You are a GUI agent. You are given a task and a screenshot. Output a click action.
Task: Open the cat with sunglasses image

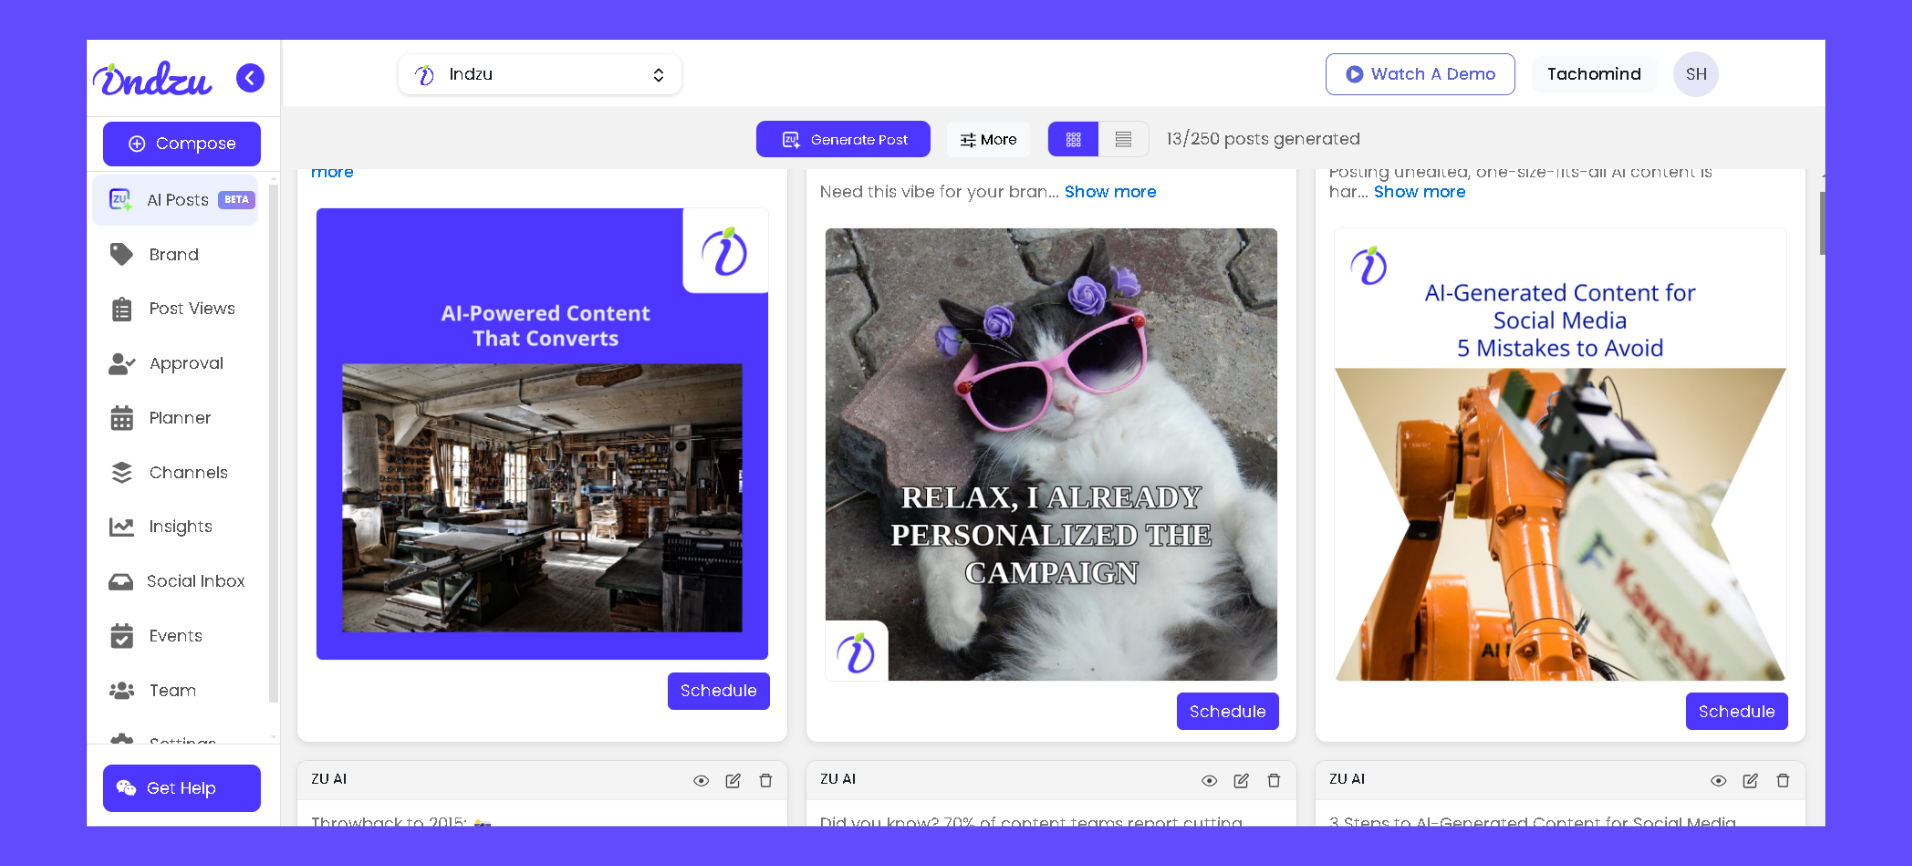pyautogui.click(x=1051, y=455)
